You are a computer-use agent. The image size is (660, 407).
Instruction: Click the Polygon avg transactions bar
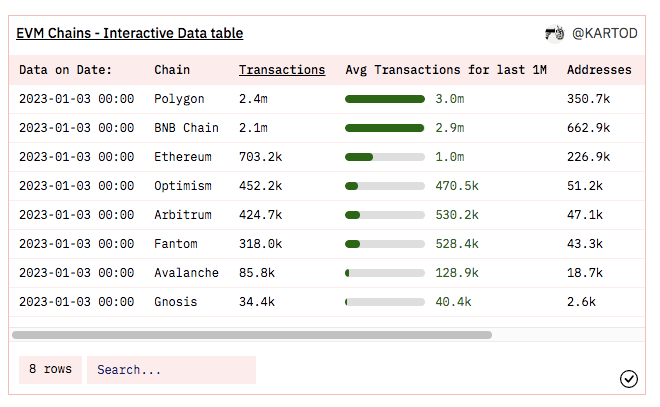coord(385,99)
